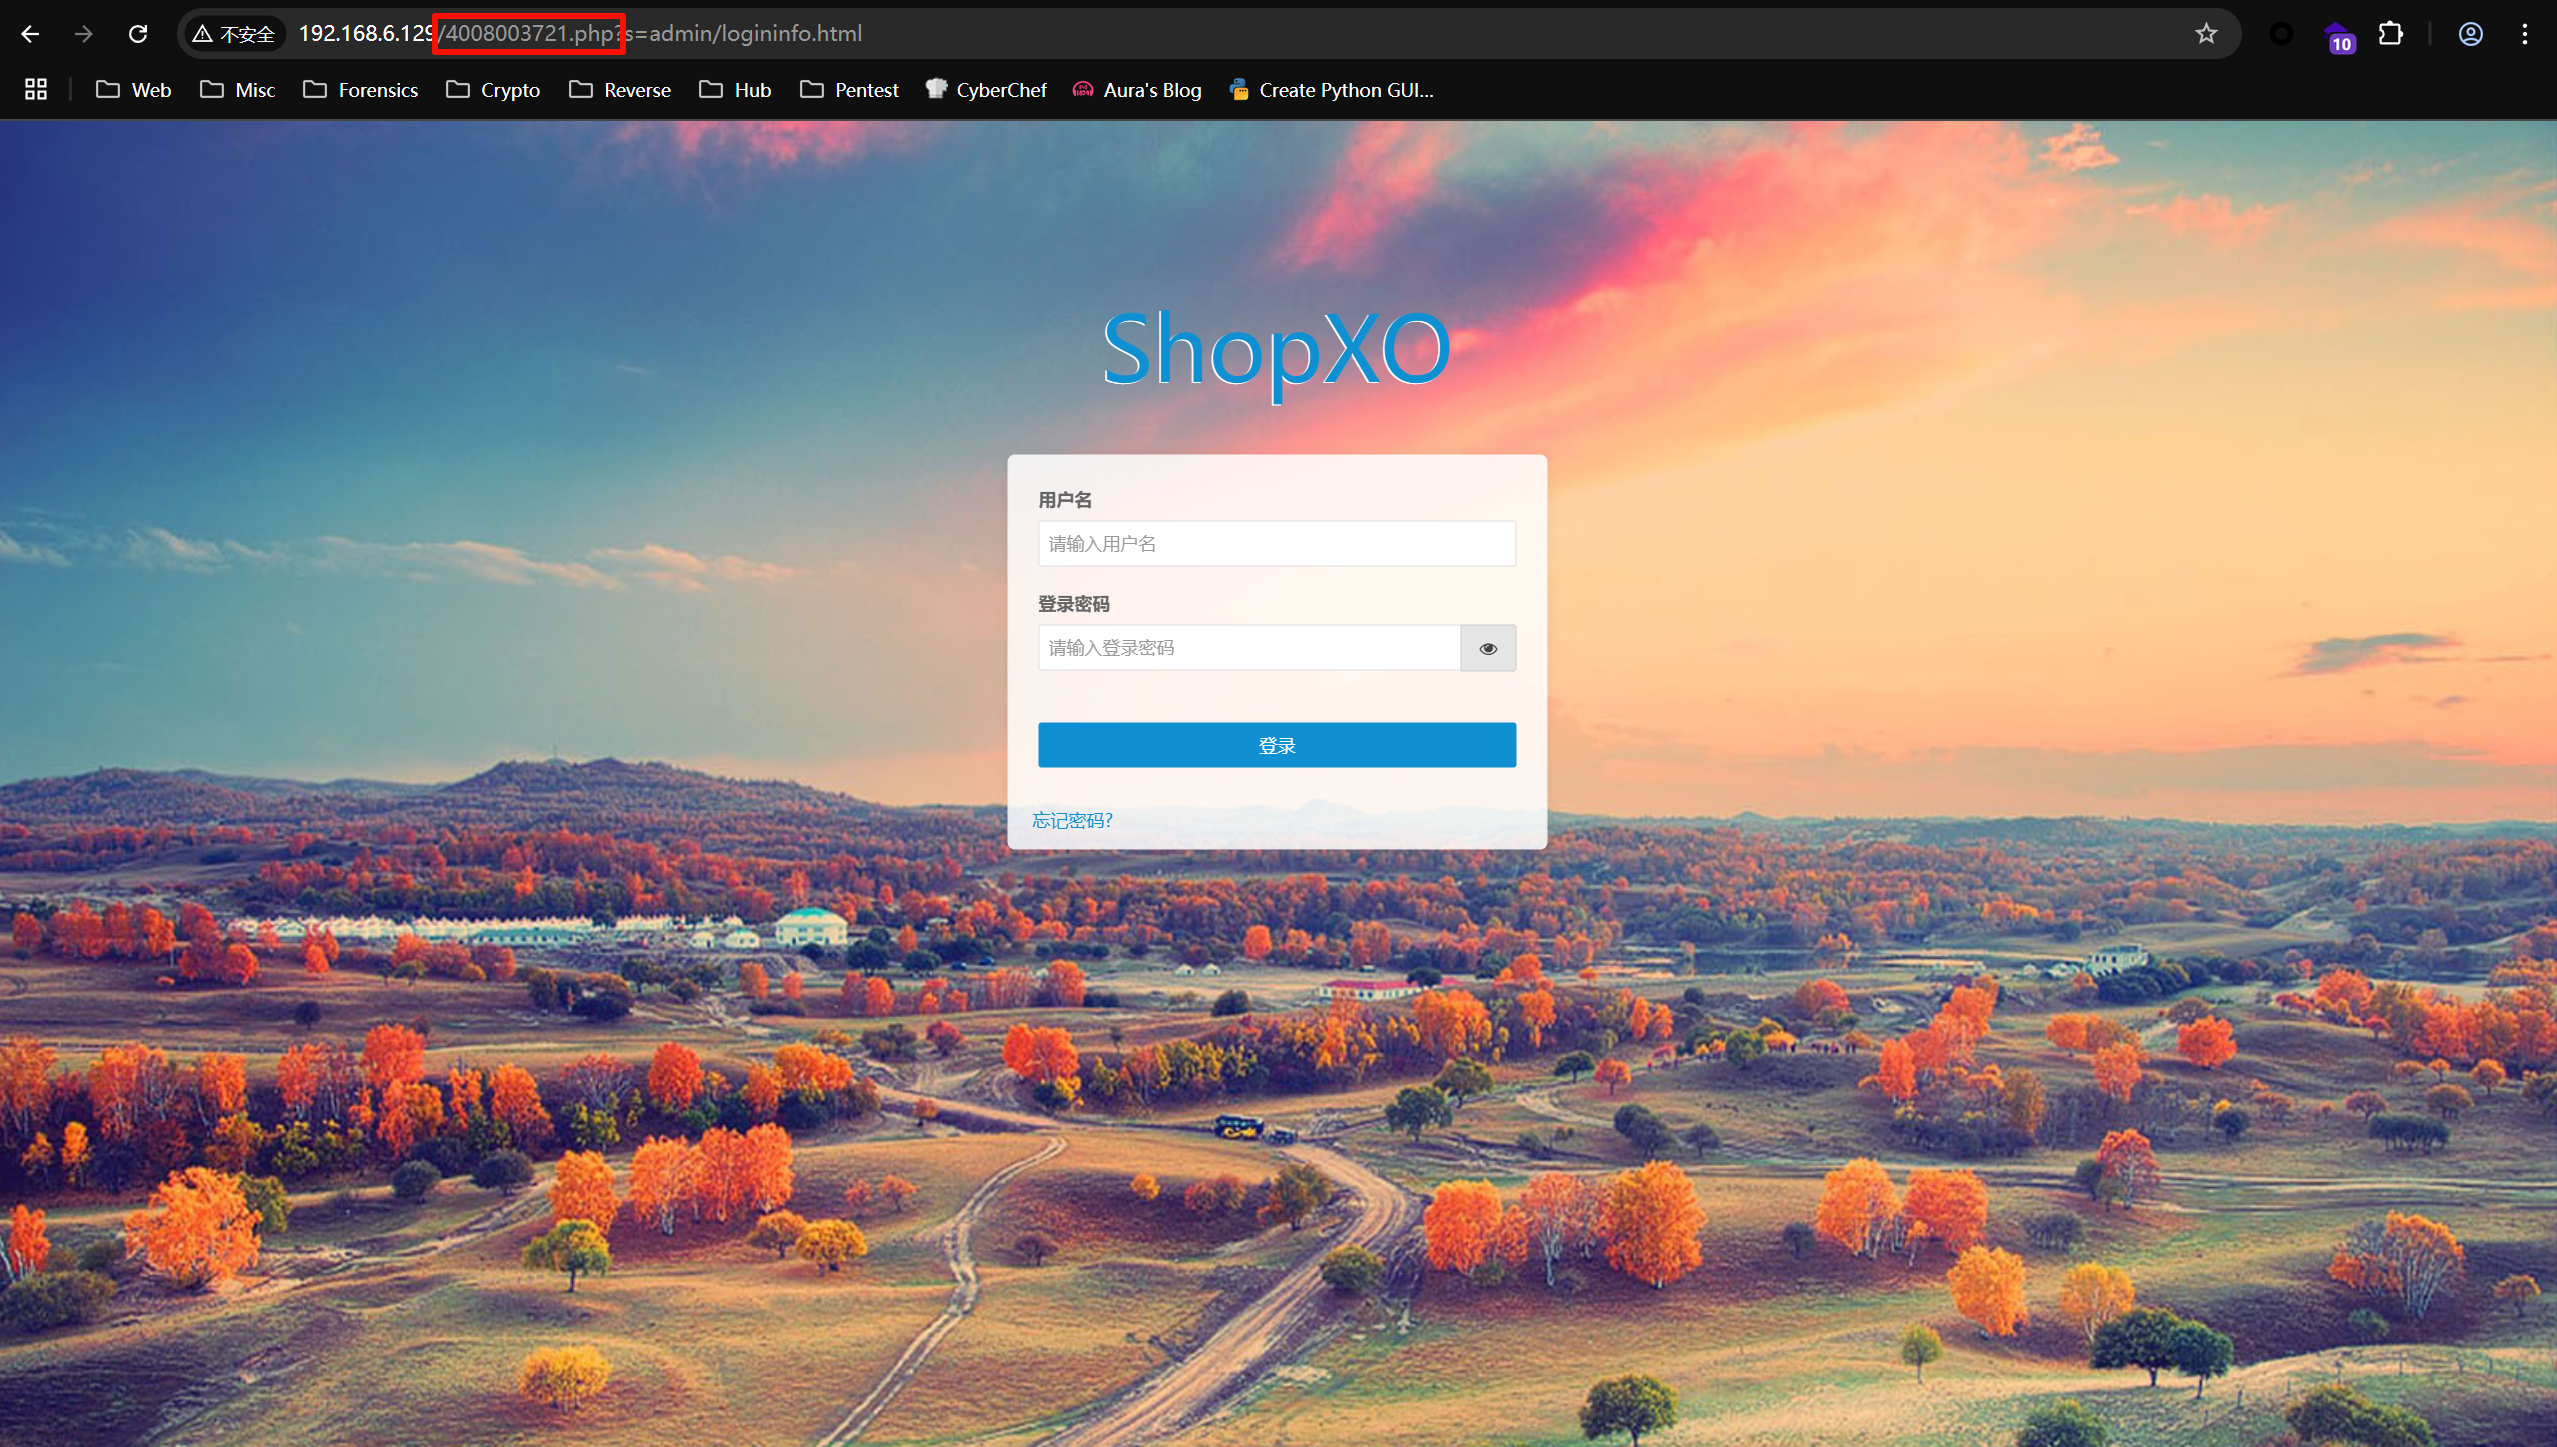Open the Reverse bookmarks folder
The height and width of the screenshot is (1447, 2557).
click(x=620, y=90)
